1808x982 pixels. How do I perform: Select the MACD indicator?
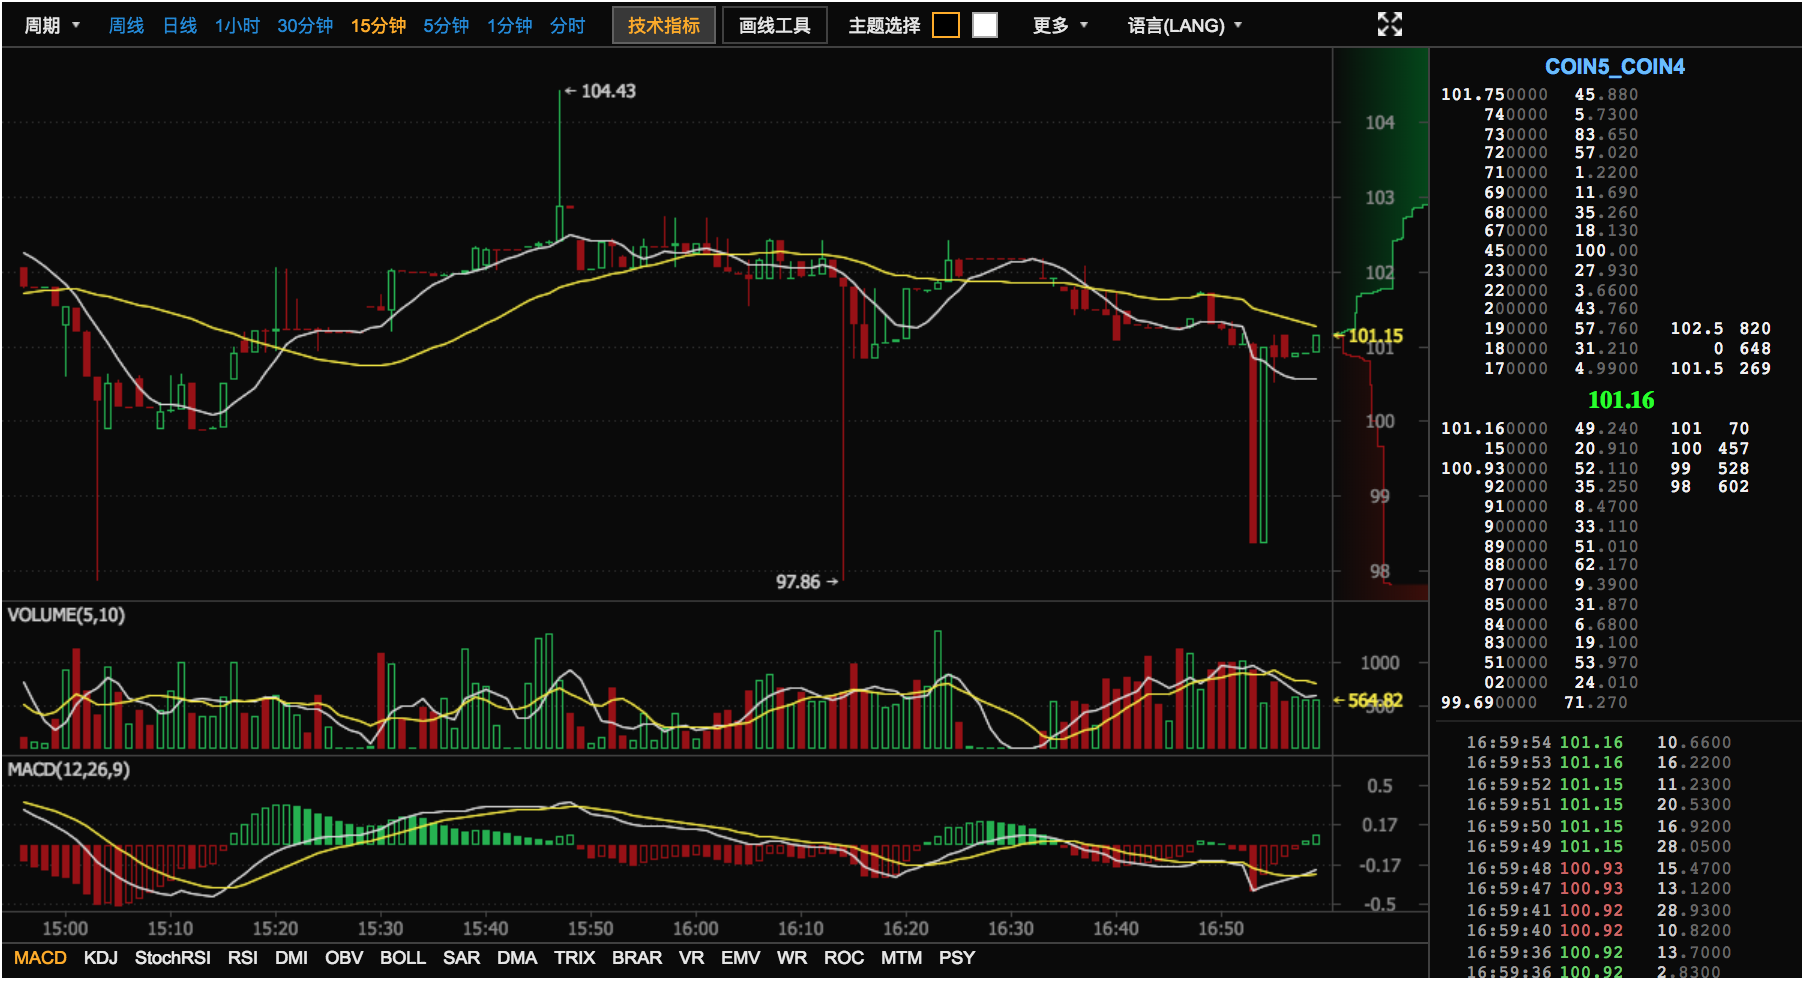click(x=40, y=958)
